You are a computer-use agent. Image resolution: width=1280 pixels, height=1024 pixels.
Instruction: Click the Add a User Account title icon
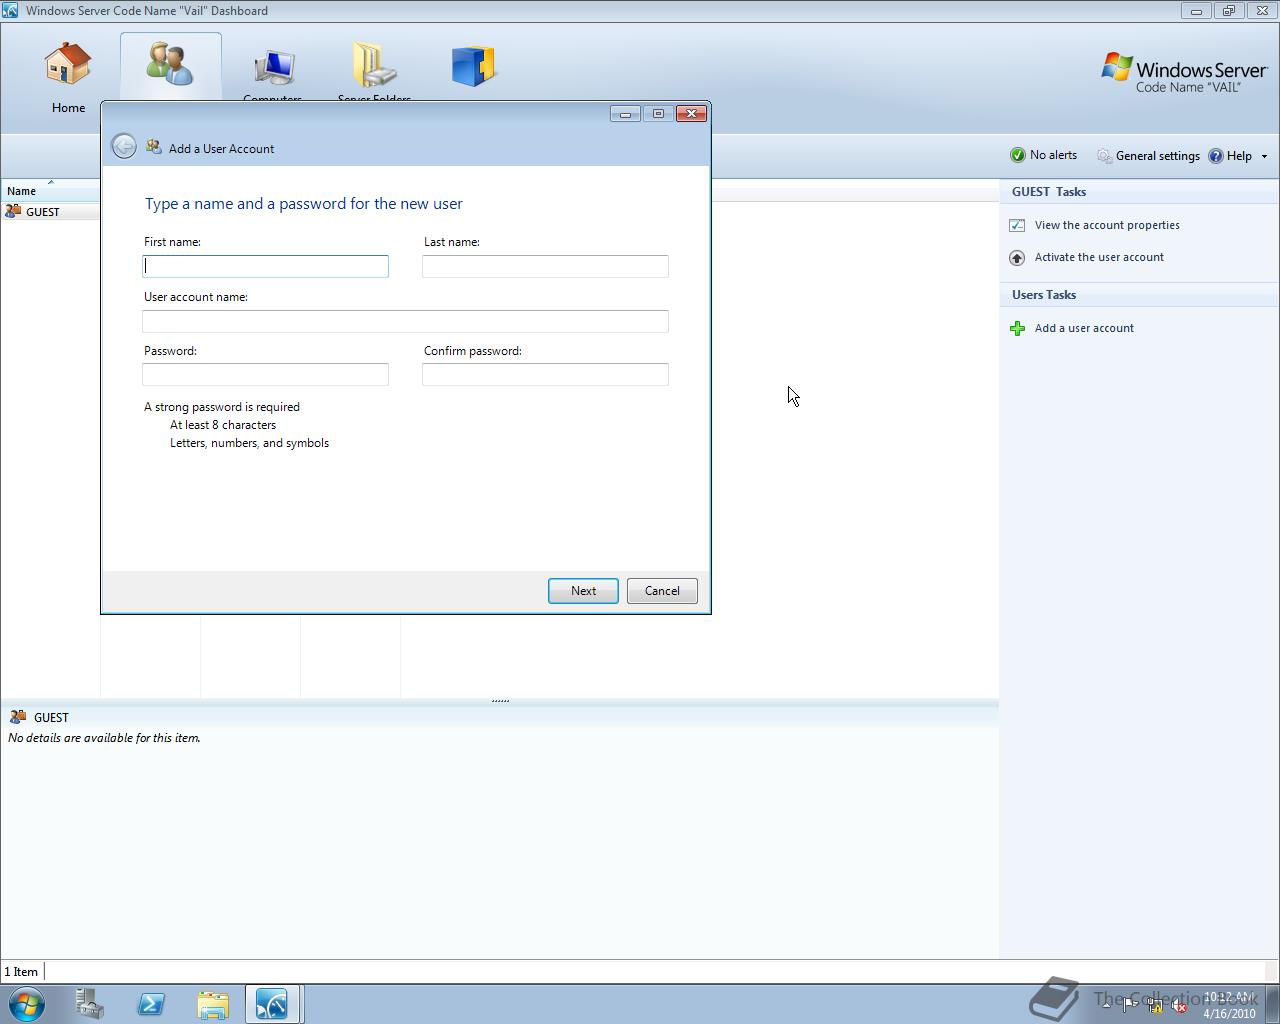pyautogui.click(x=153, y=147)
